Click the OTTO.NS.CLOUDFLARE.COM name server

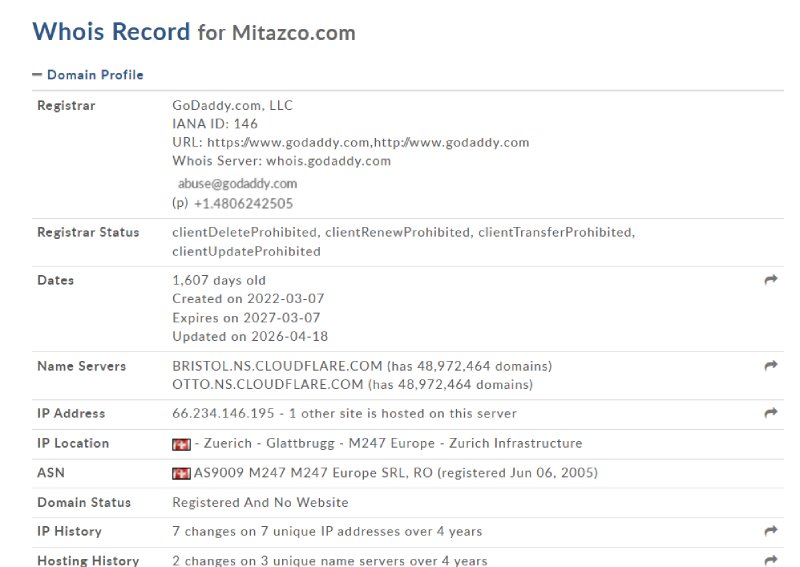(268, 384)
